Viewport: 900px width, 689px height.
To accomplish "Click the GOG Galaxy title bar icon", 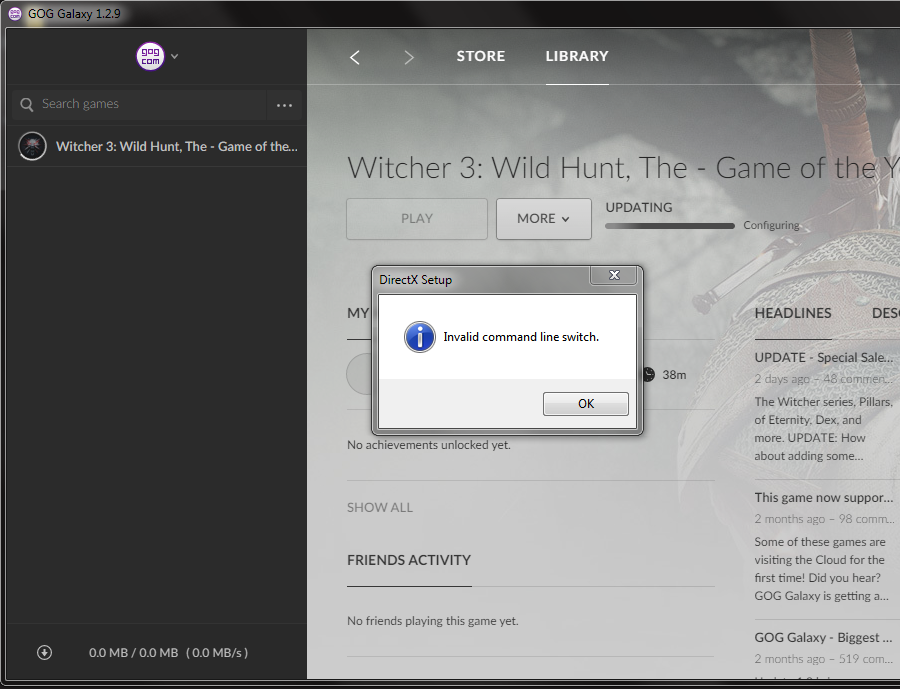I will tap(15, 13).
